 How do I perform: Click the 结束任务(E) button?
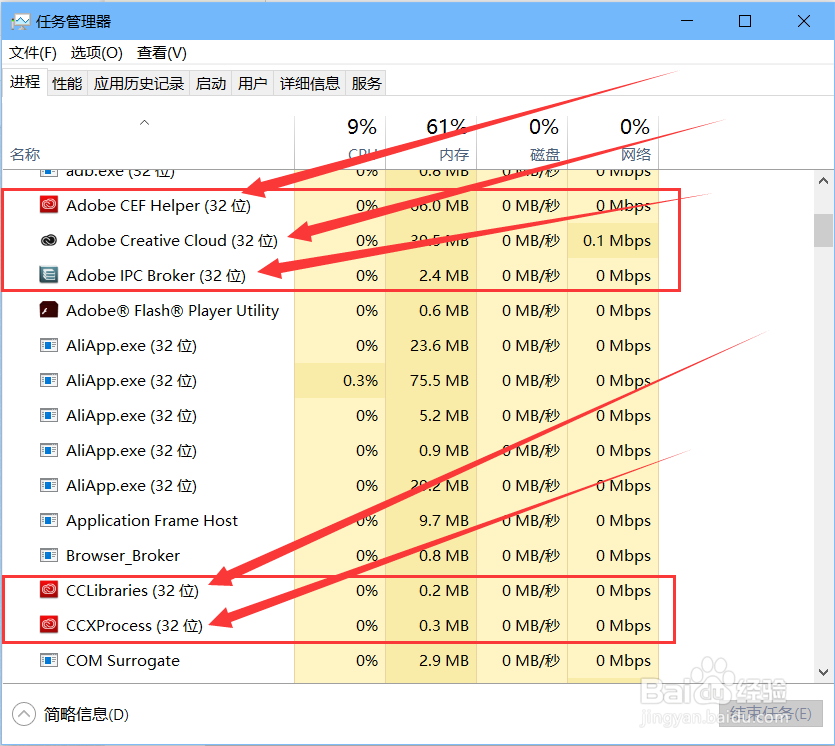771,713
